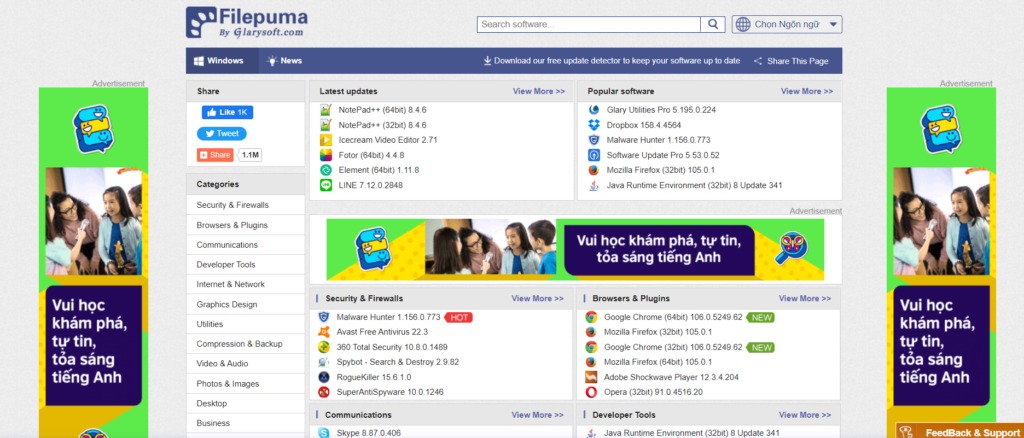1024x438 pixels.
Task: Open the Developer Tools category in sidebar
Action: pos(246,264)
